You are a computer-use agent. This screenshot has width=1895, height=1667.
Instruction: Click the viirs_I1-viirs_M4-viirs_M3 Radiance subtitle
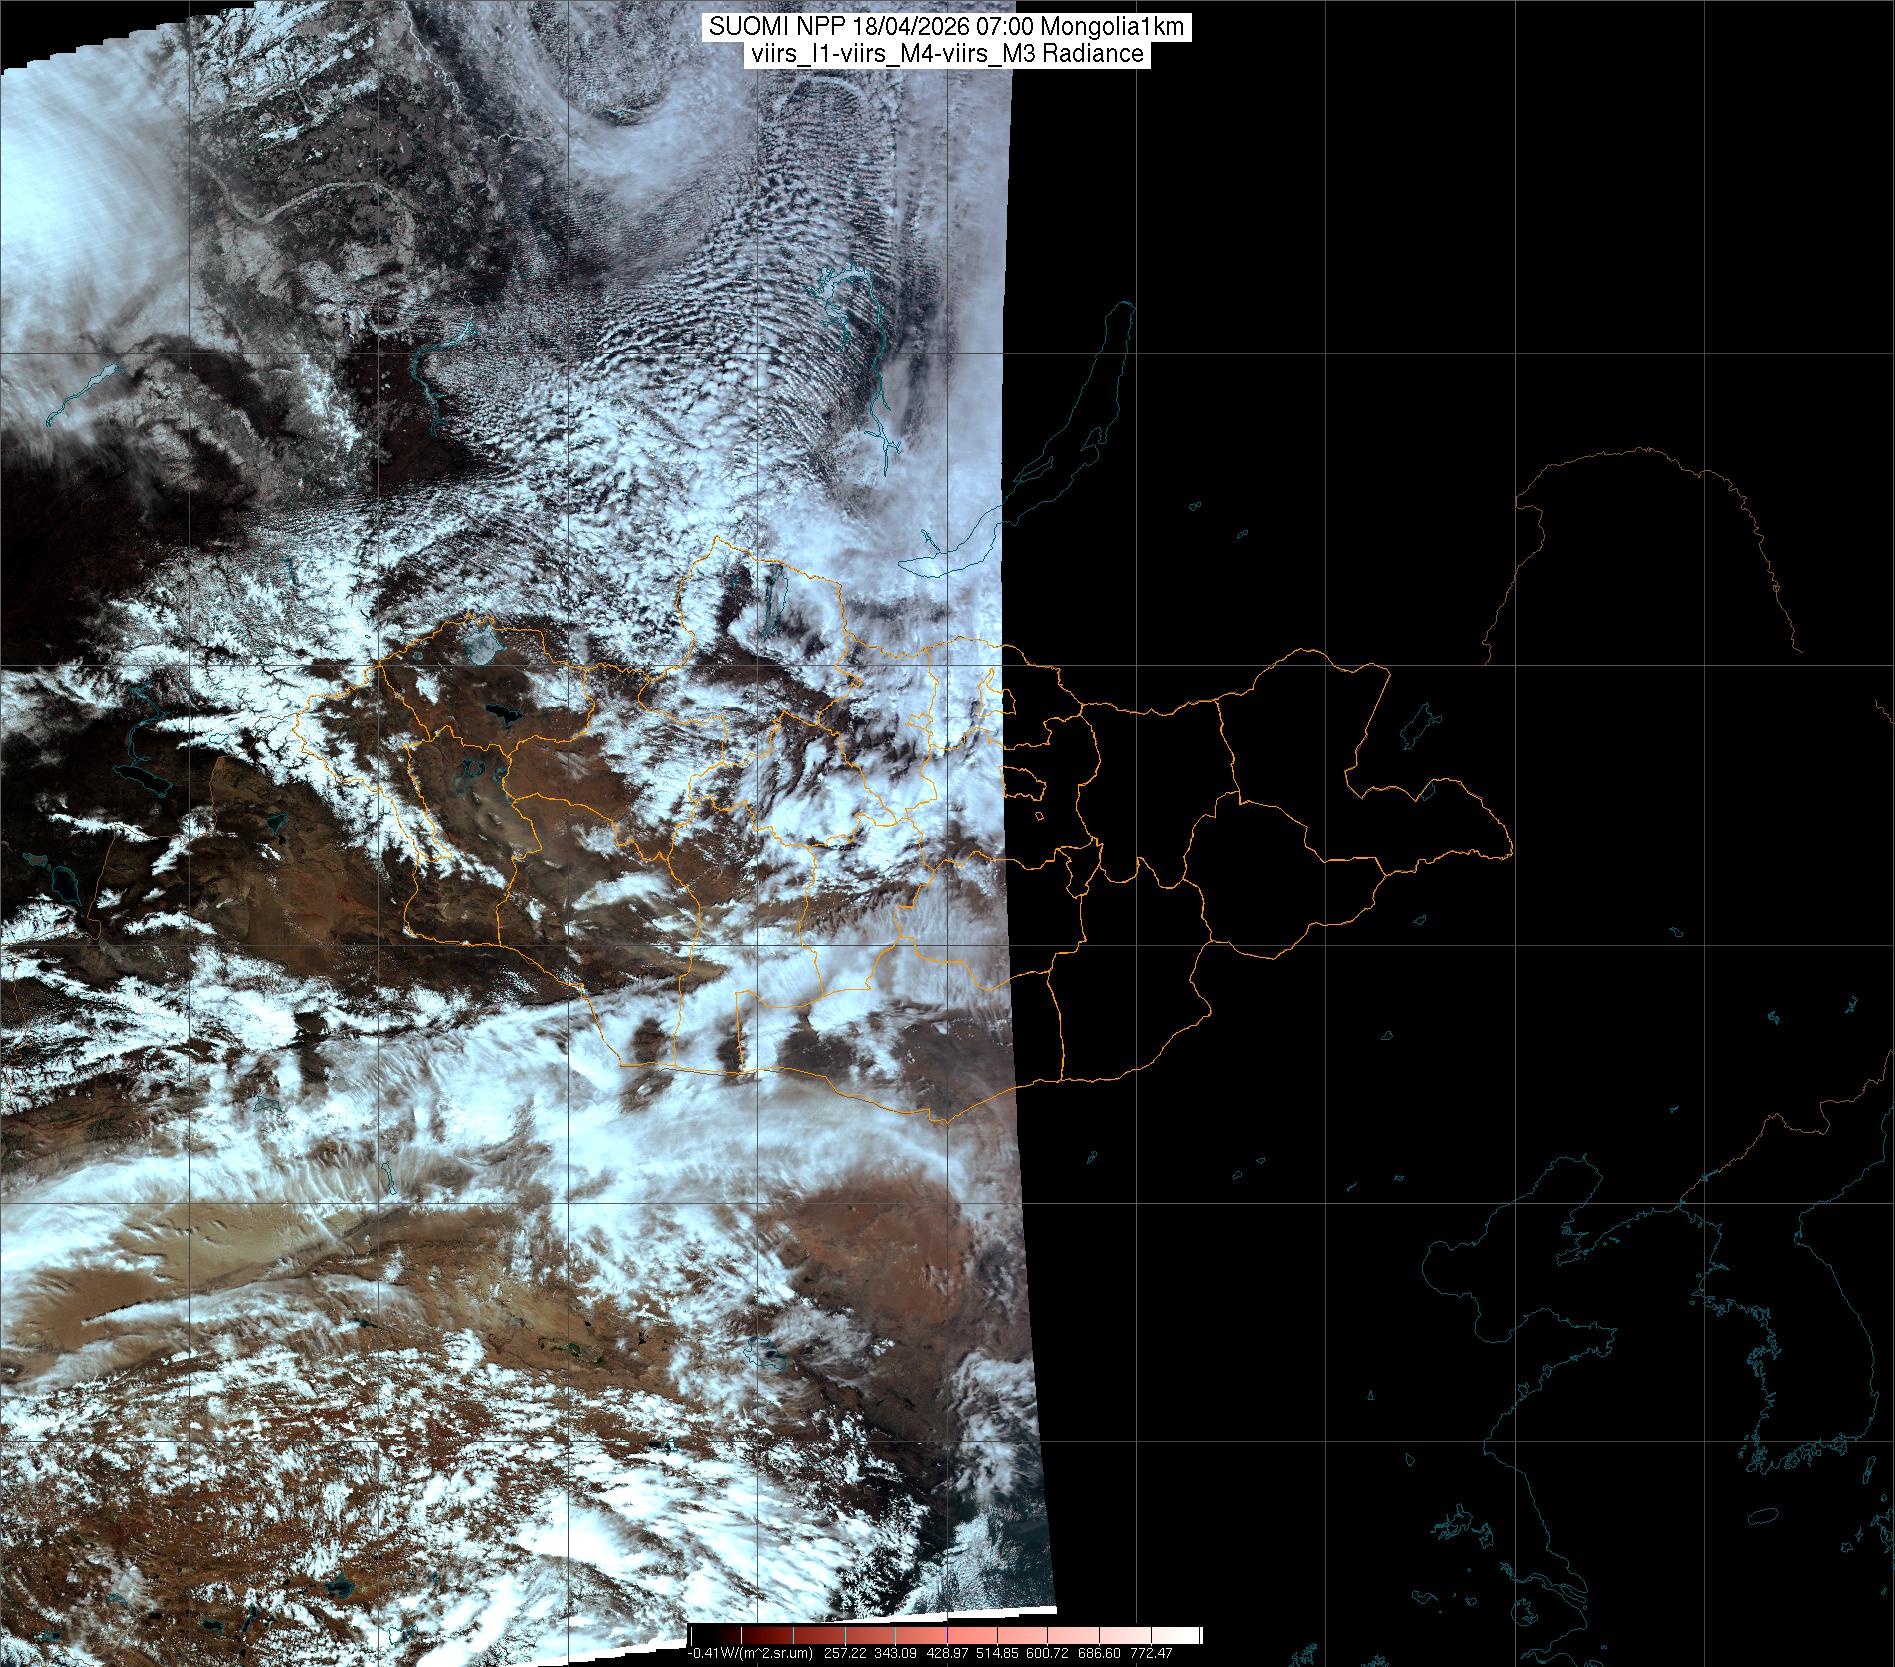pos(946,54)
